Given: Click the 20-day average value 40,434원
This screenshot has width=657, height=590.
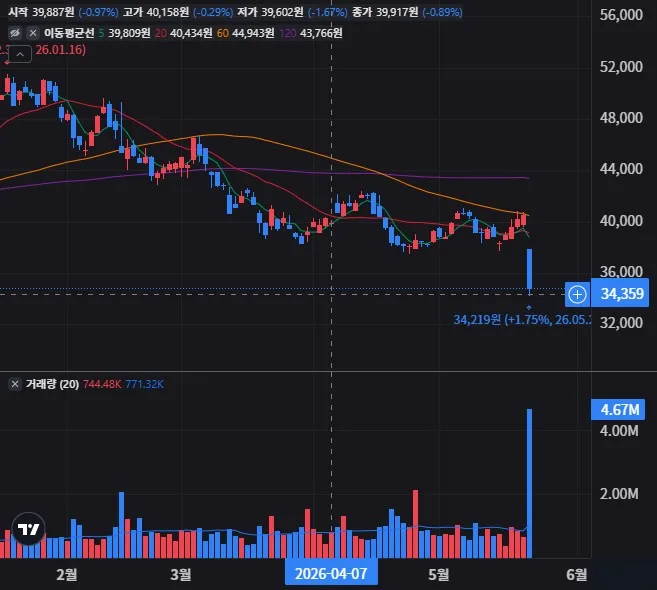Looking at the screenshot, I should tap(191, 33).
